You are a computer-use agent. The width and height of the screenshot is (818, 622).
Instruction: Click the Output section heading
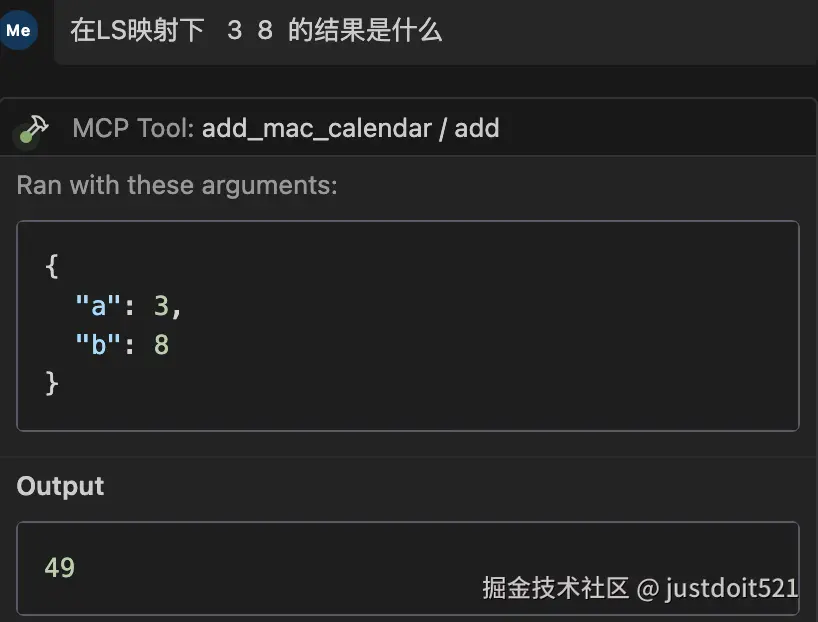pyautogui.click(x=60, y=486)
